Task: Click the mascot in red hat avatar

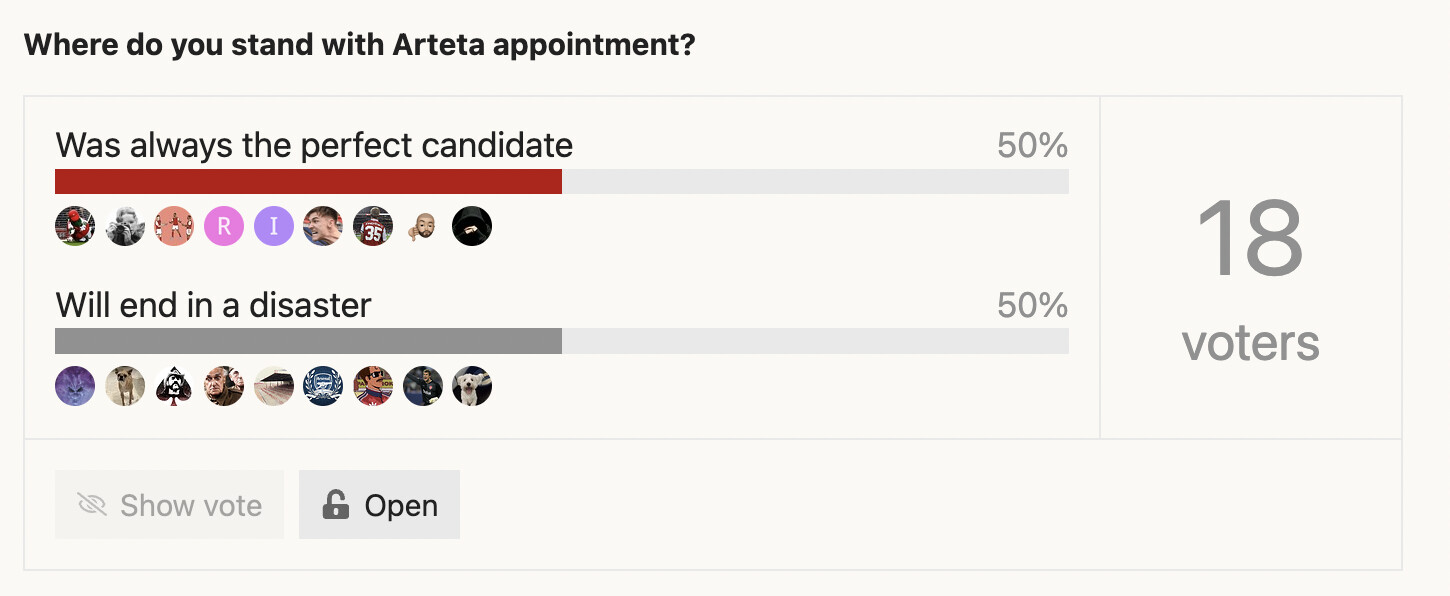Action: point(75,227)
